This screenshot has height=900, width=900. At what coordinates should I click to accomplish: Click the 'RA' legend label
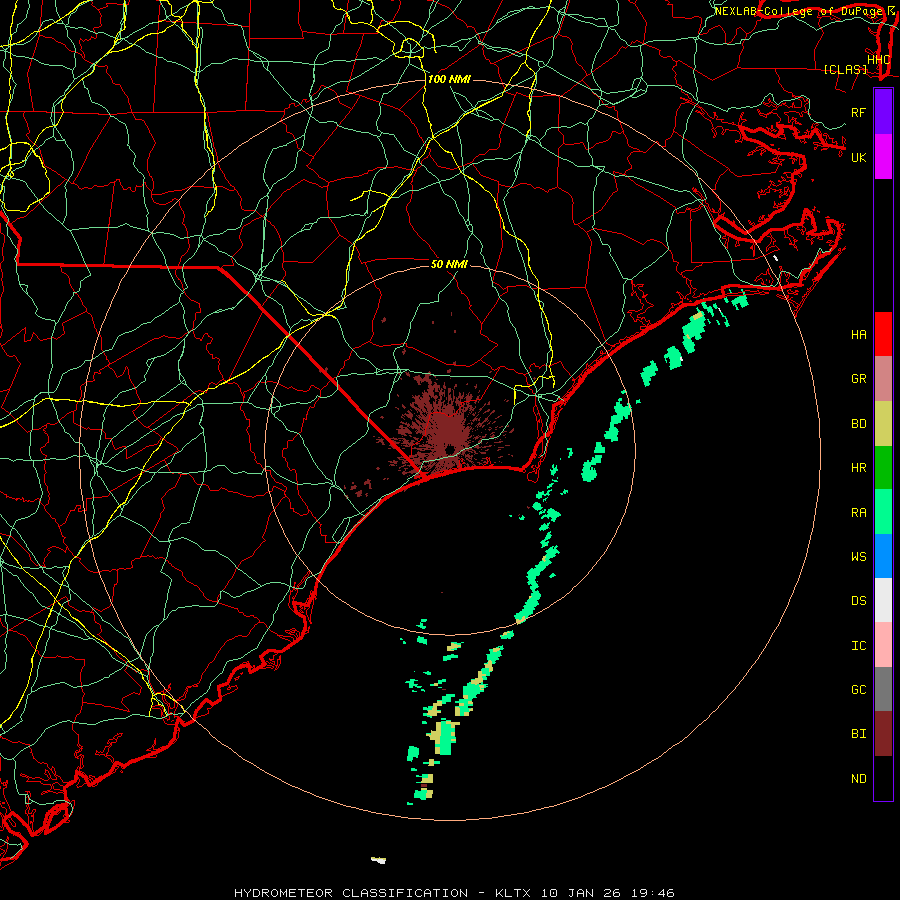(859, 513)
